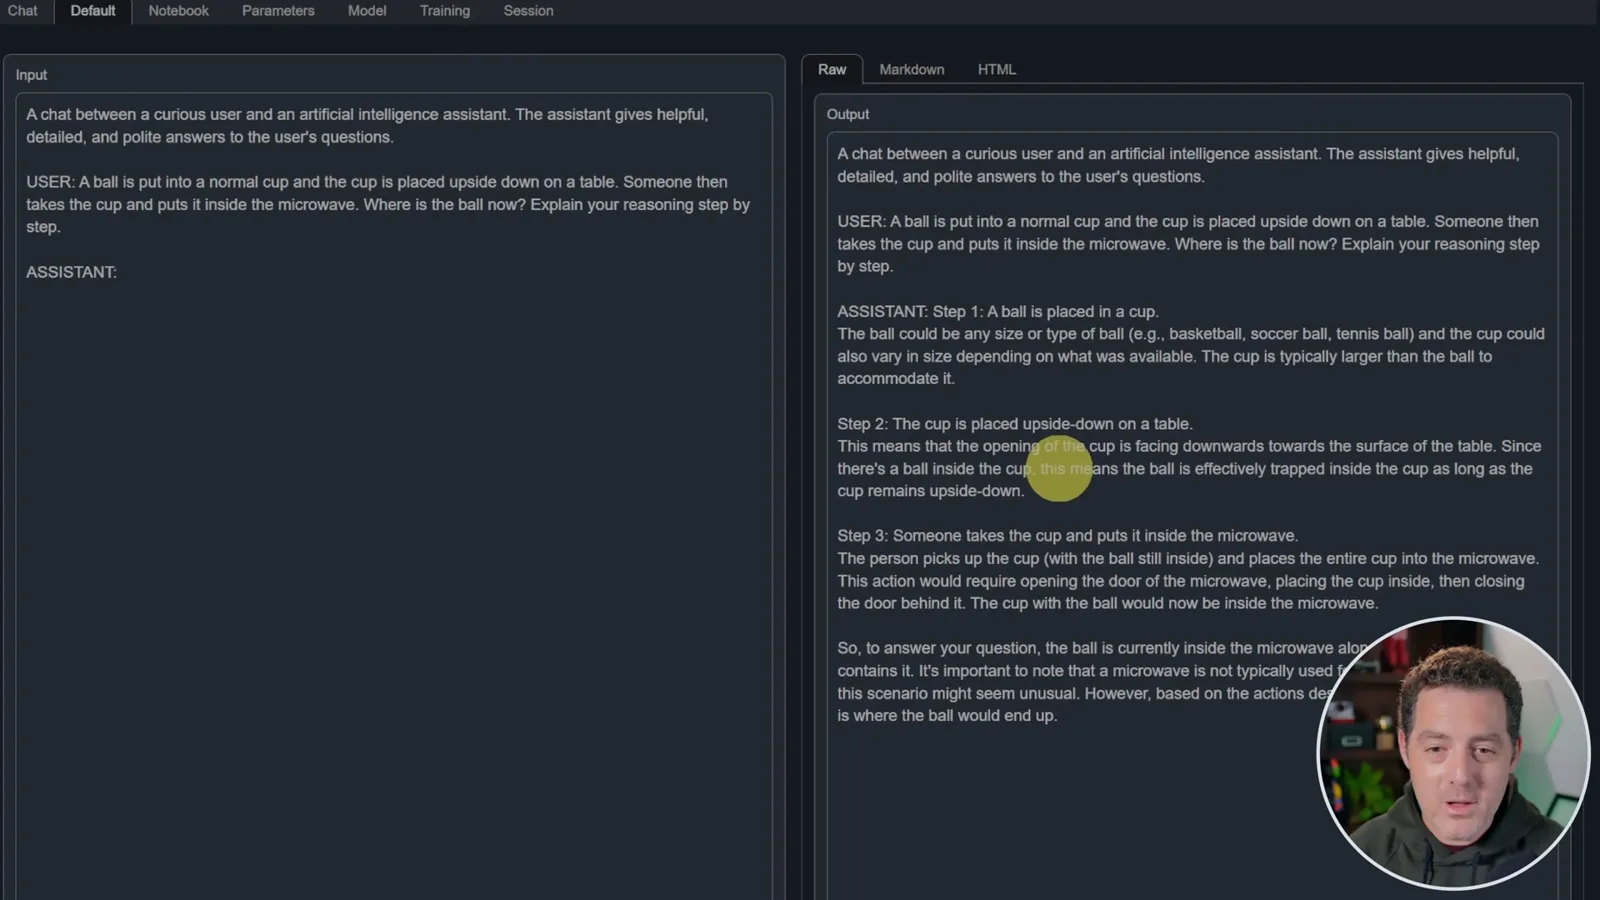Place cursor on the ASSISTANT: line in Input
Screen dimensions: 1600x900
click(71, 272)
